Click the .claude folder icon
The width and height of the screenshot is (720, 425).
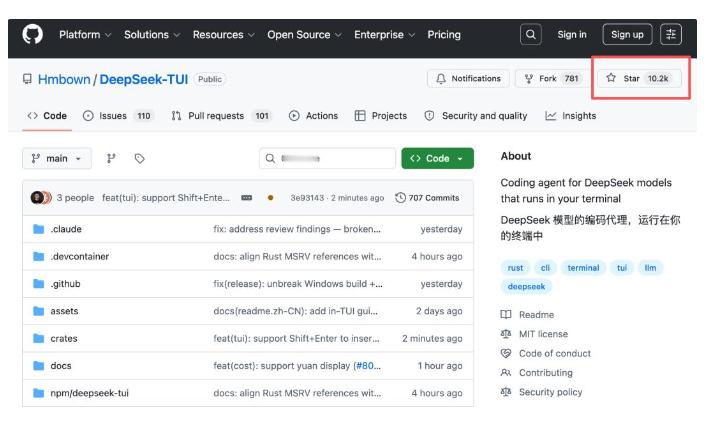(x=39, y=229)
